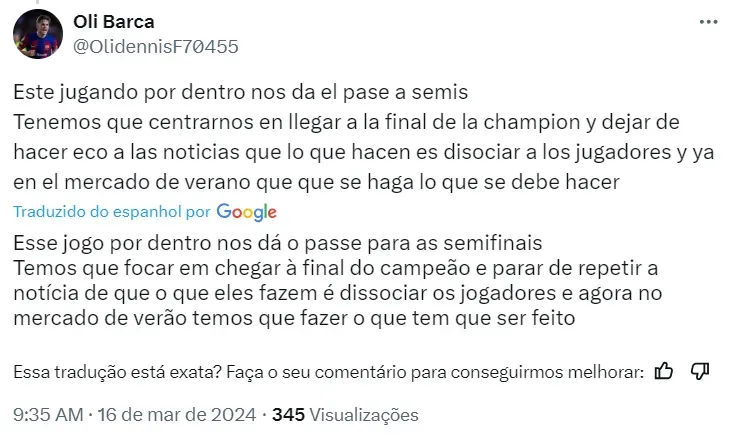Screen dimensions: 730x435
Task: Click the translated line 'Esse jogo por dentro'
Action: click(x=277, y=243)
